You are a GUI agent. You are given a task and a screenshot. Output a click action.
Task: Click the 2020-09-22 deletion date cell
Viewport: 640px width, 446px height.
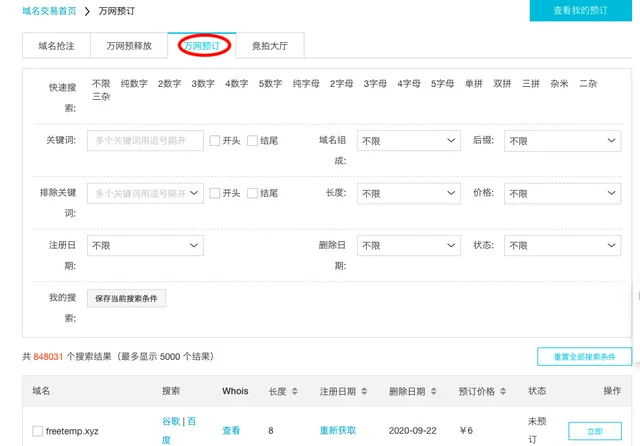(x=412, y=430)
